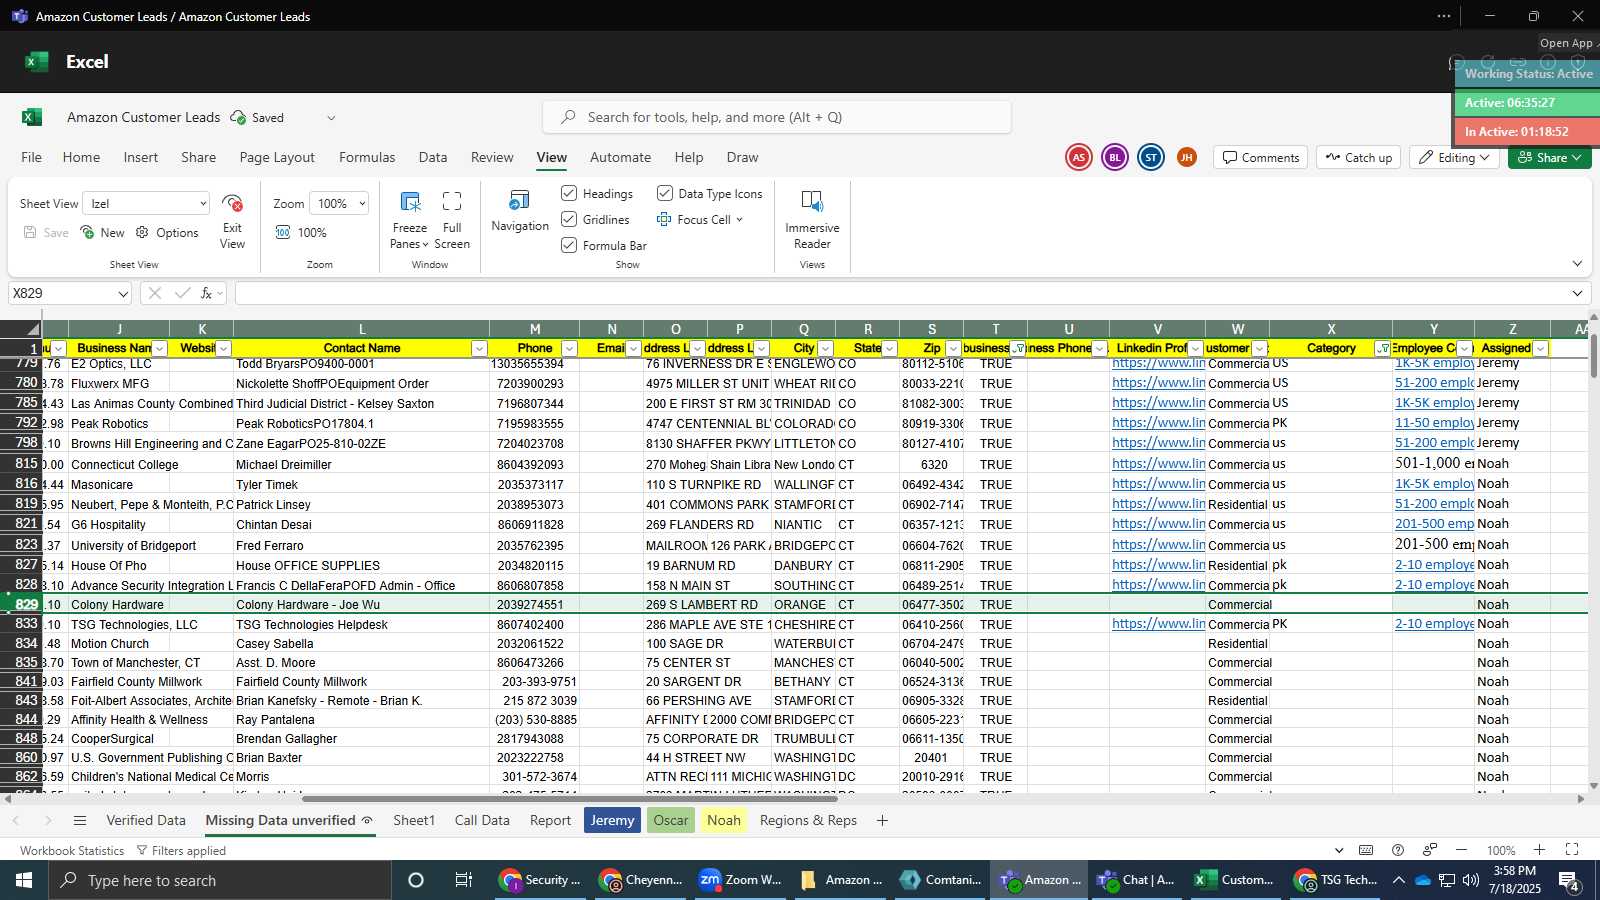Switch to the Verified Data sheet
The height and width of the screenshot is (900, 1600).
146,820
